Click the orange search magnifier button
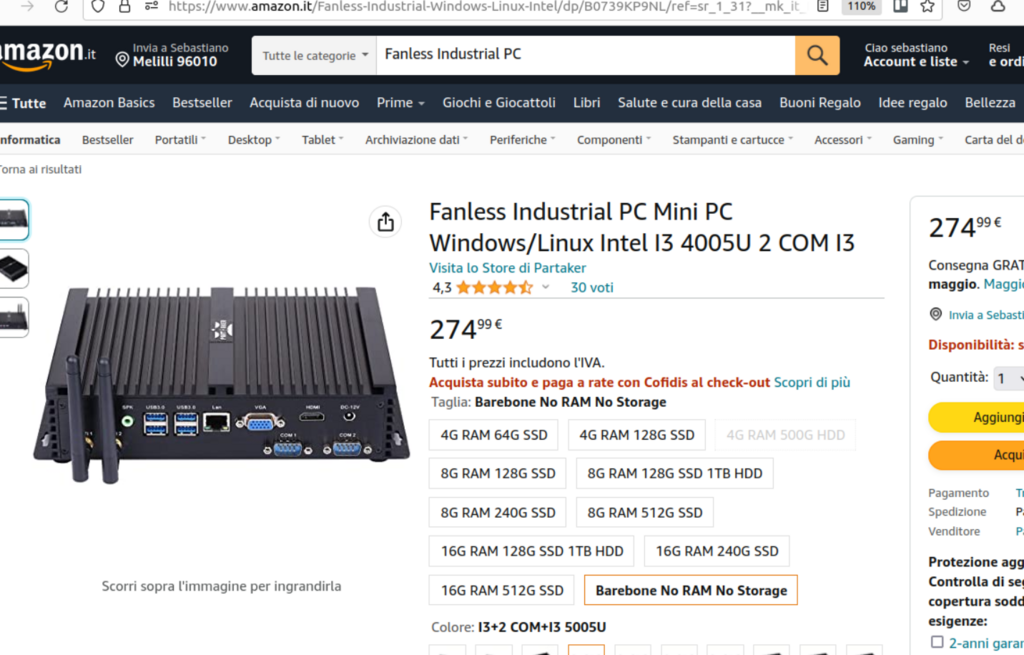The image size is (1024, 655). click(817, 55)
